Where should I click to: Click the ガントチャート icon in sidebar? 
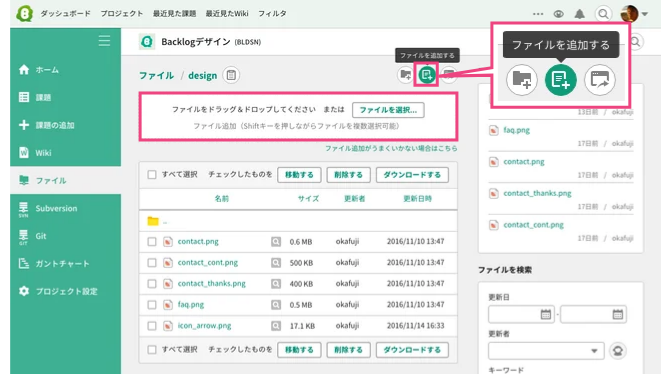click(24, 264)
